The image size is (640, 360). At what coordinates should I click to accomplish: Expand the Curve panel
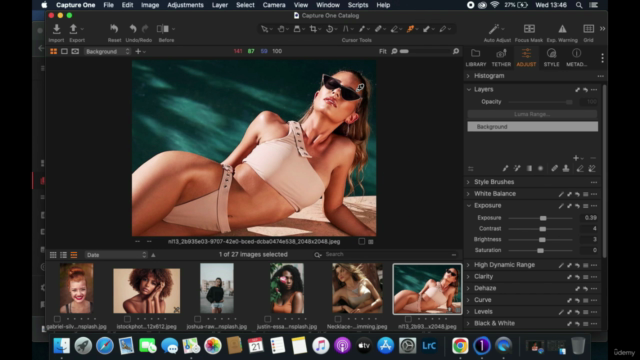click(x=468, y=300)
